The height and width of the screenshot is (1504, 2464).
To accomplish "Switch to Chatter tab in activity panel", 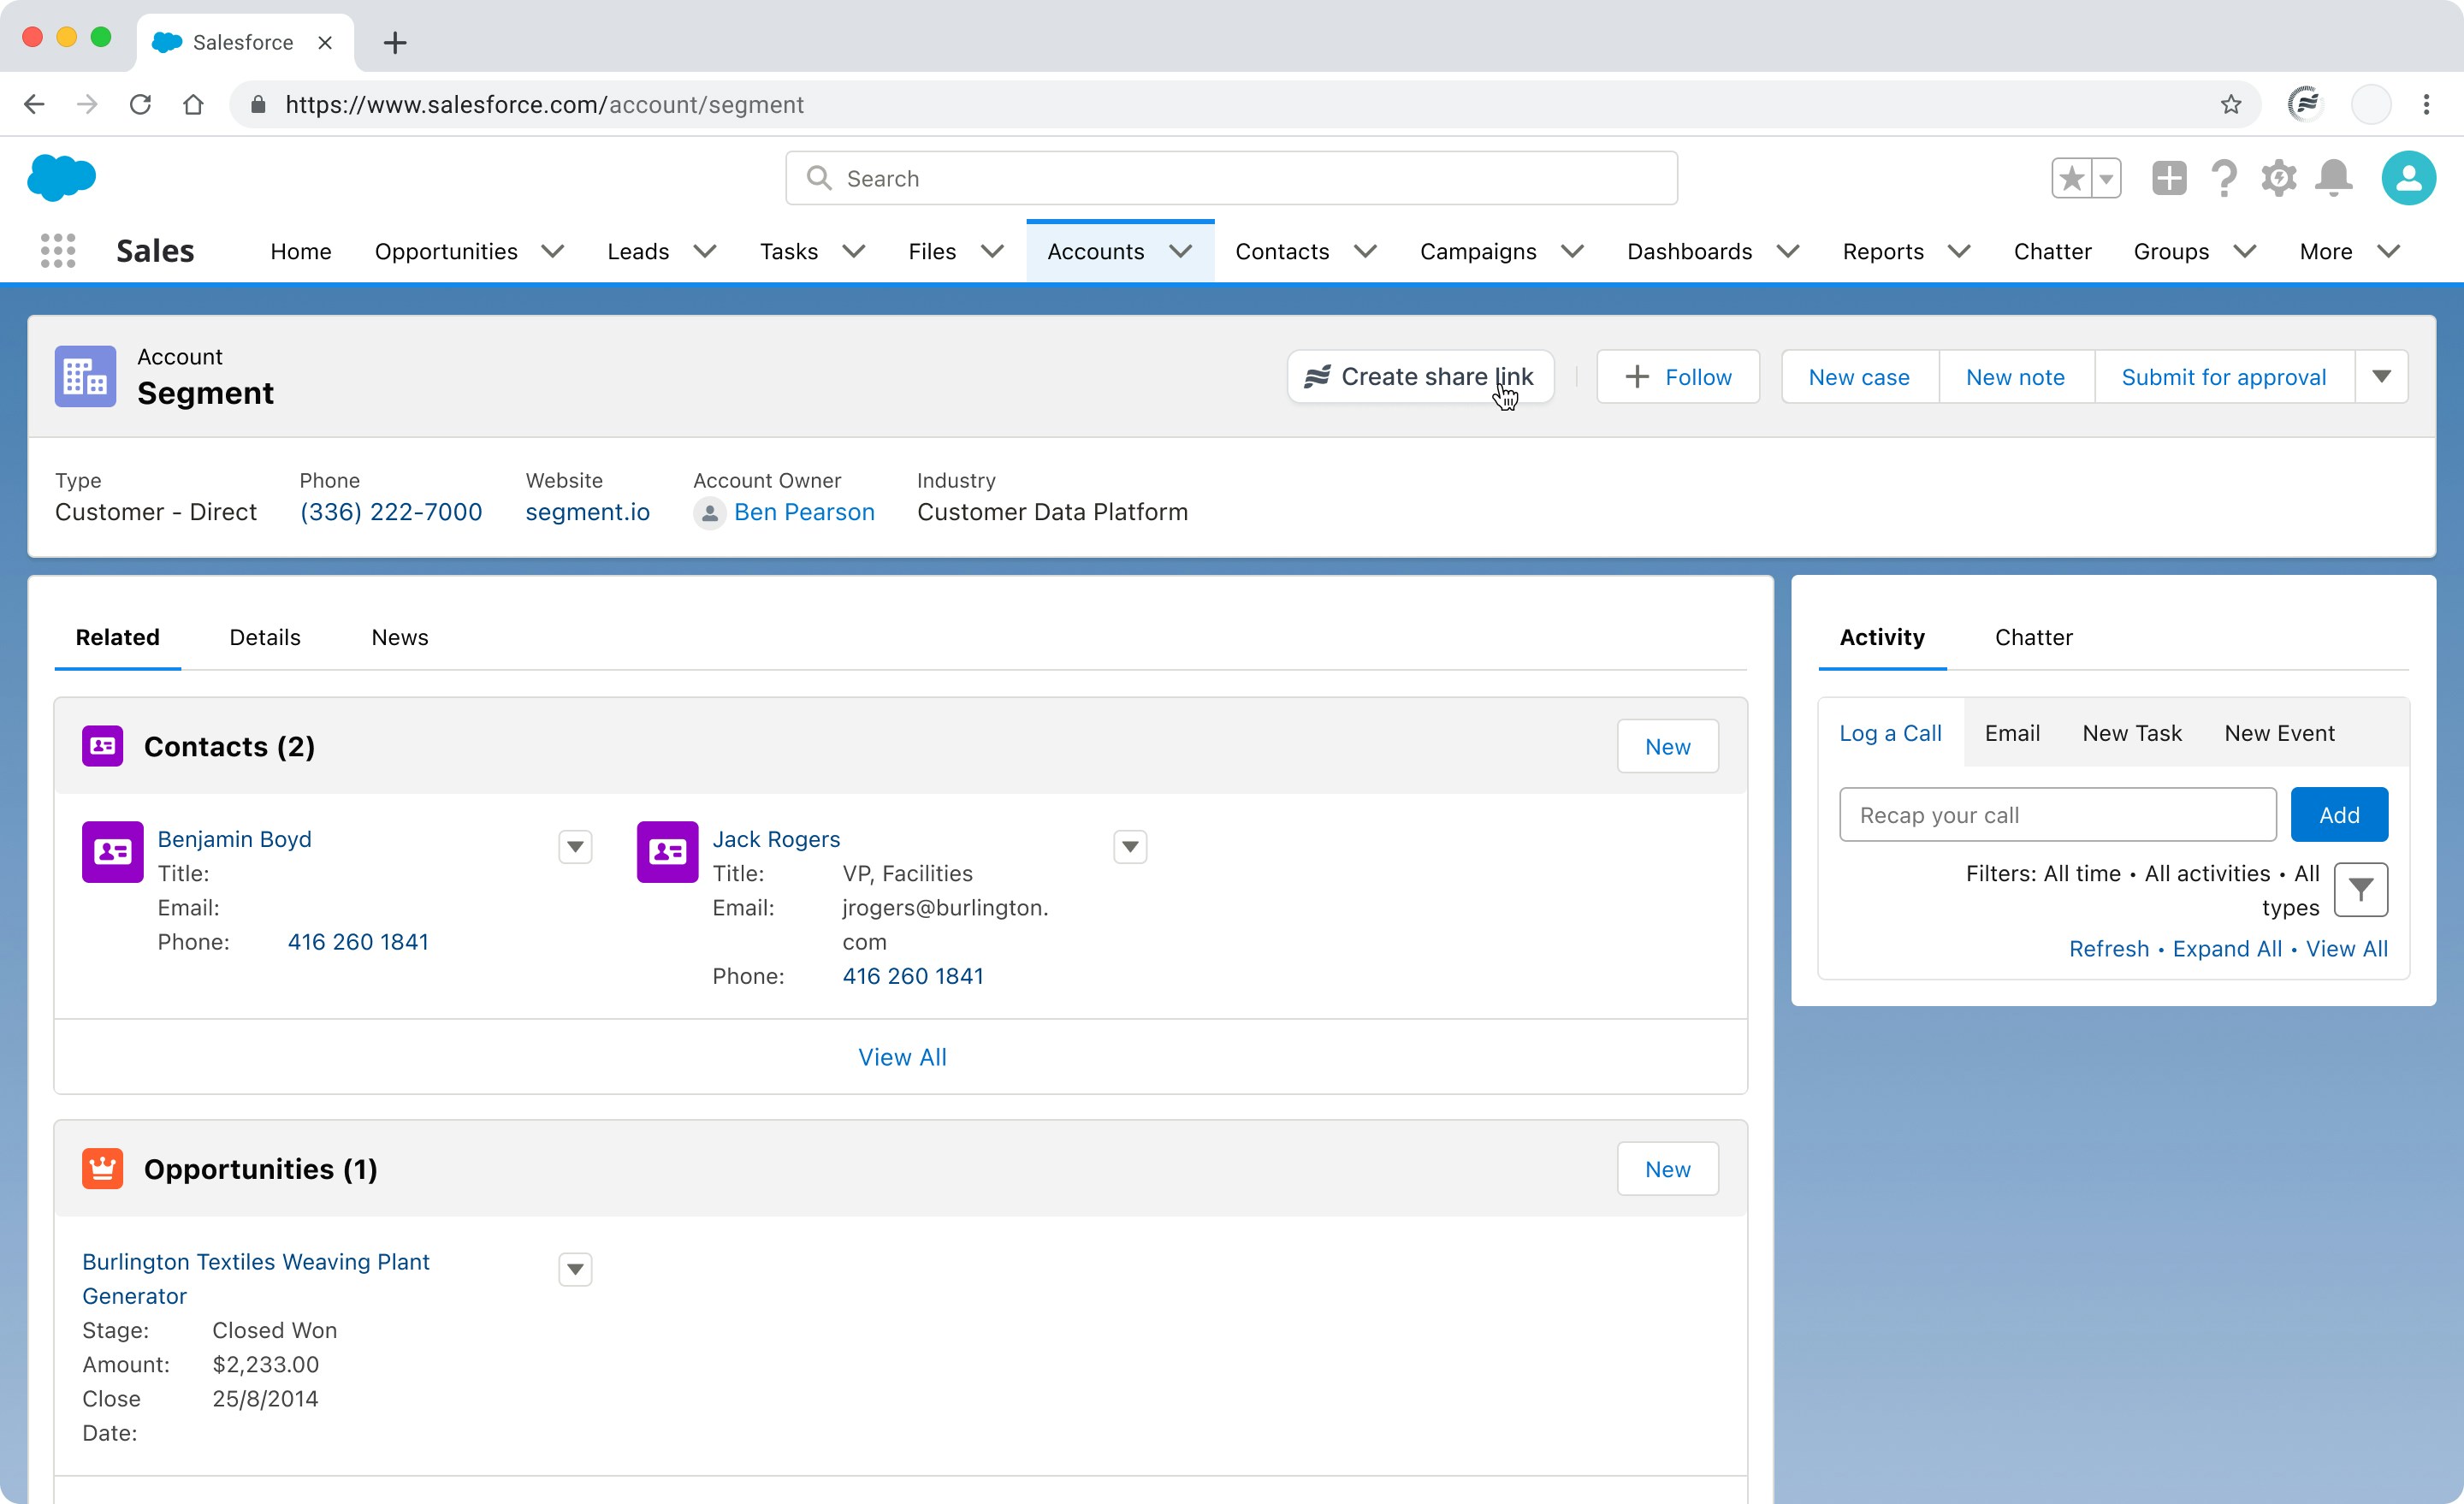I will point(2033,637).
